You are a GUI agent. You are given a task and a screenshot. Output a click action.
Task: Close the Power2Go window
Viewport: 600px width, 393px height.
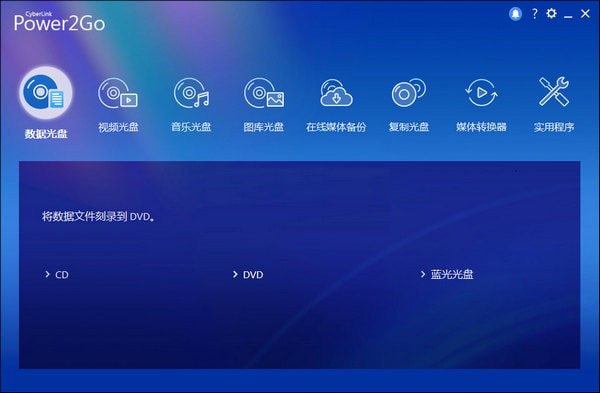[585, 14]
